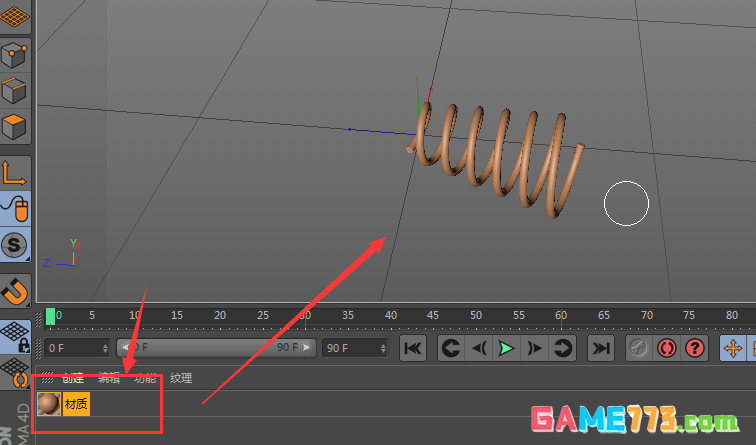Select the Points mode cube icon
The width and height of the screenshot is (756, 445).
pyautogui.click(x=14, y=54)
